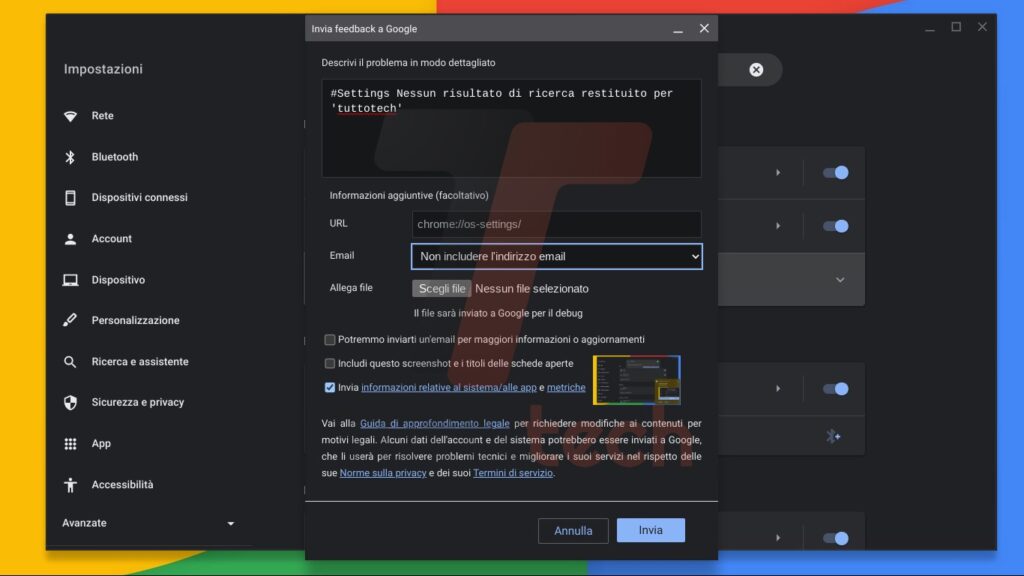
Task: Click the Sicurezza e privacy shield icon
Action: point(70,402)
